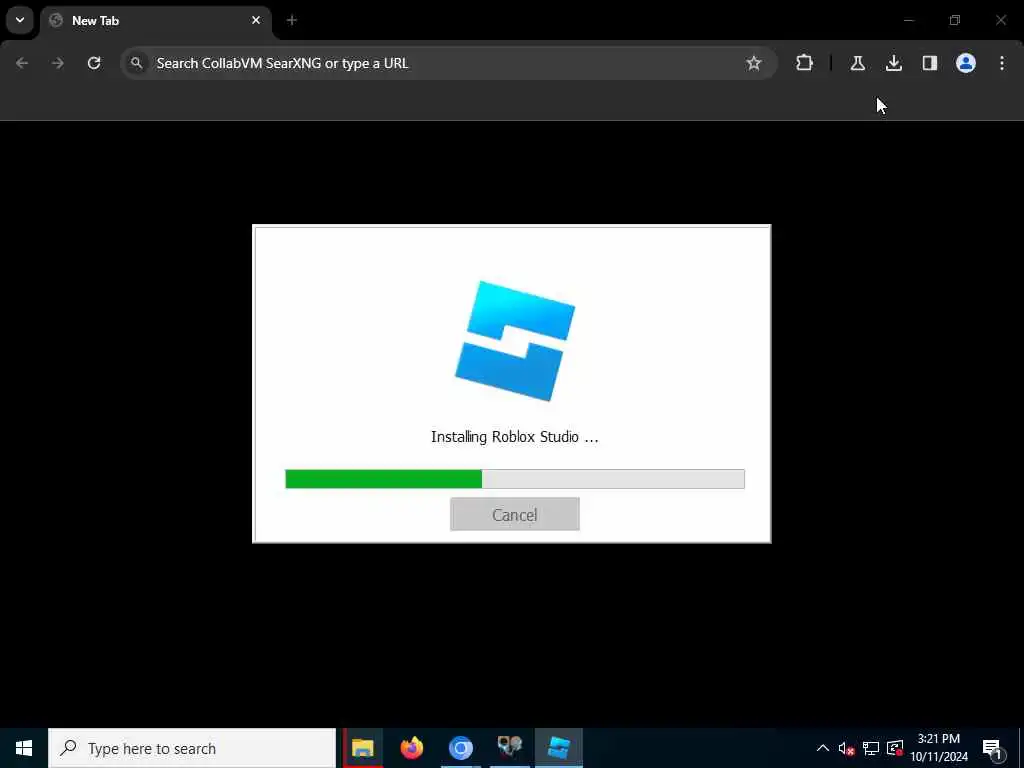The image size is (1024, 768).
Task: Click the search icon in address bar
Action: click(x=136, y=63)
